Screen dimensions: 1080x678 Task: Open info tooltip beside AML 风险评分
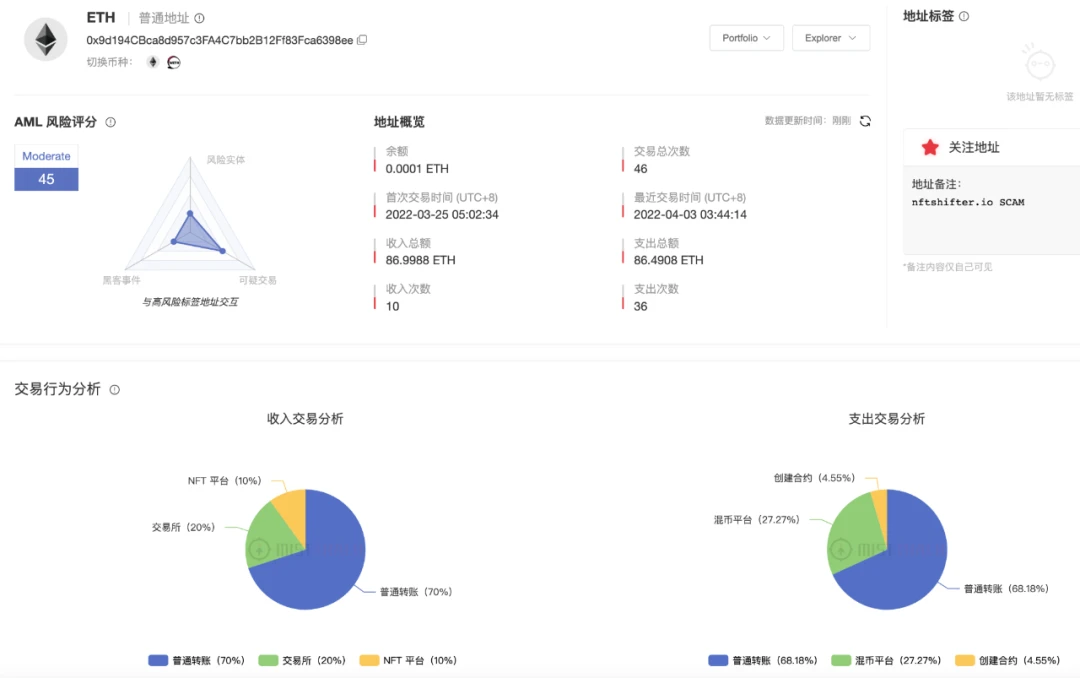(110, 122)
